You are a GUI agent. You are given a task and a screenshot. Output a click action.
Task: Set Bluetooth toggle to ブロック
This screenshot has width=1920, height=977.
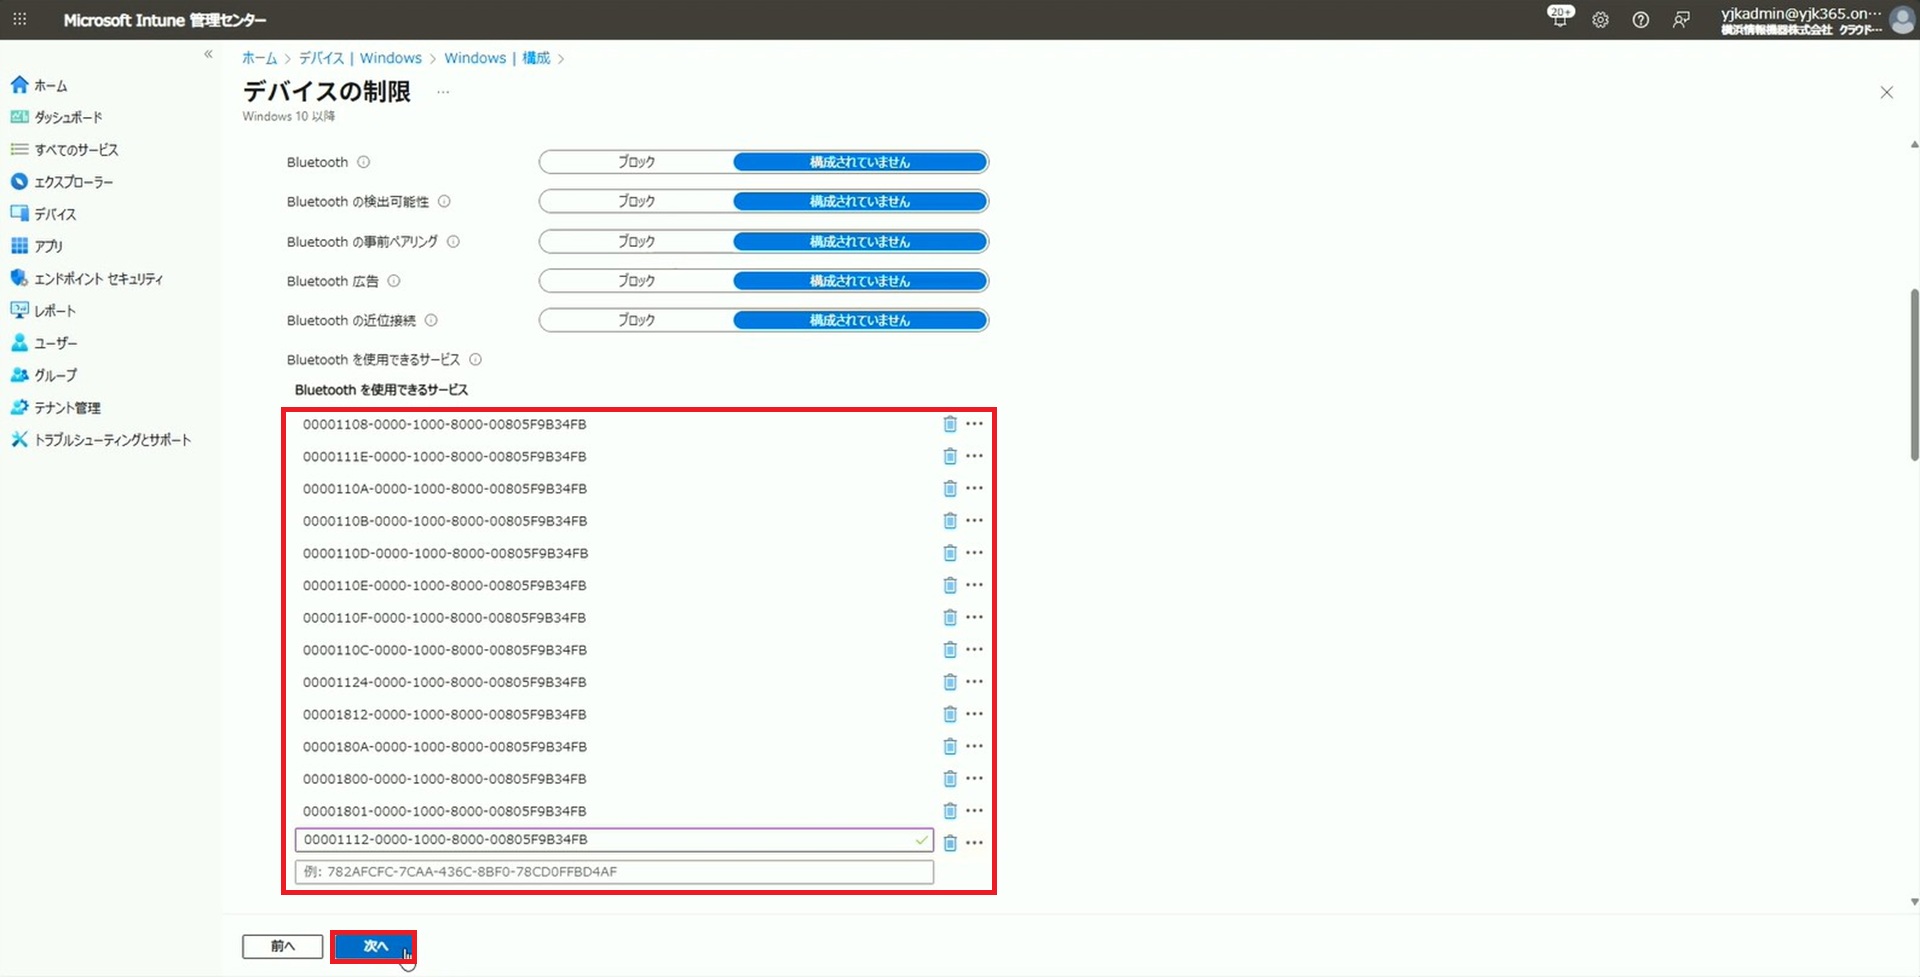pos(636,162)
